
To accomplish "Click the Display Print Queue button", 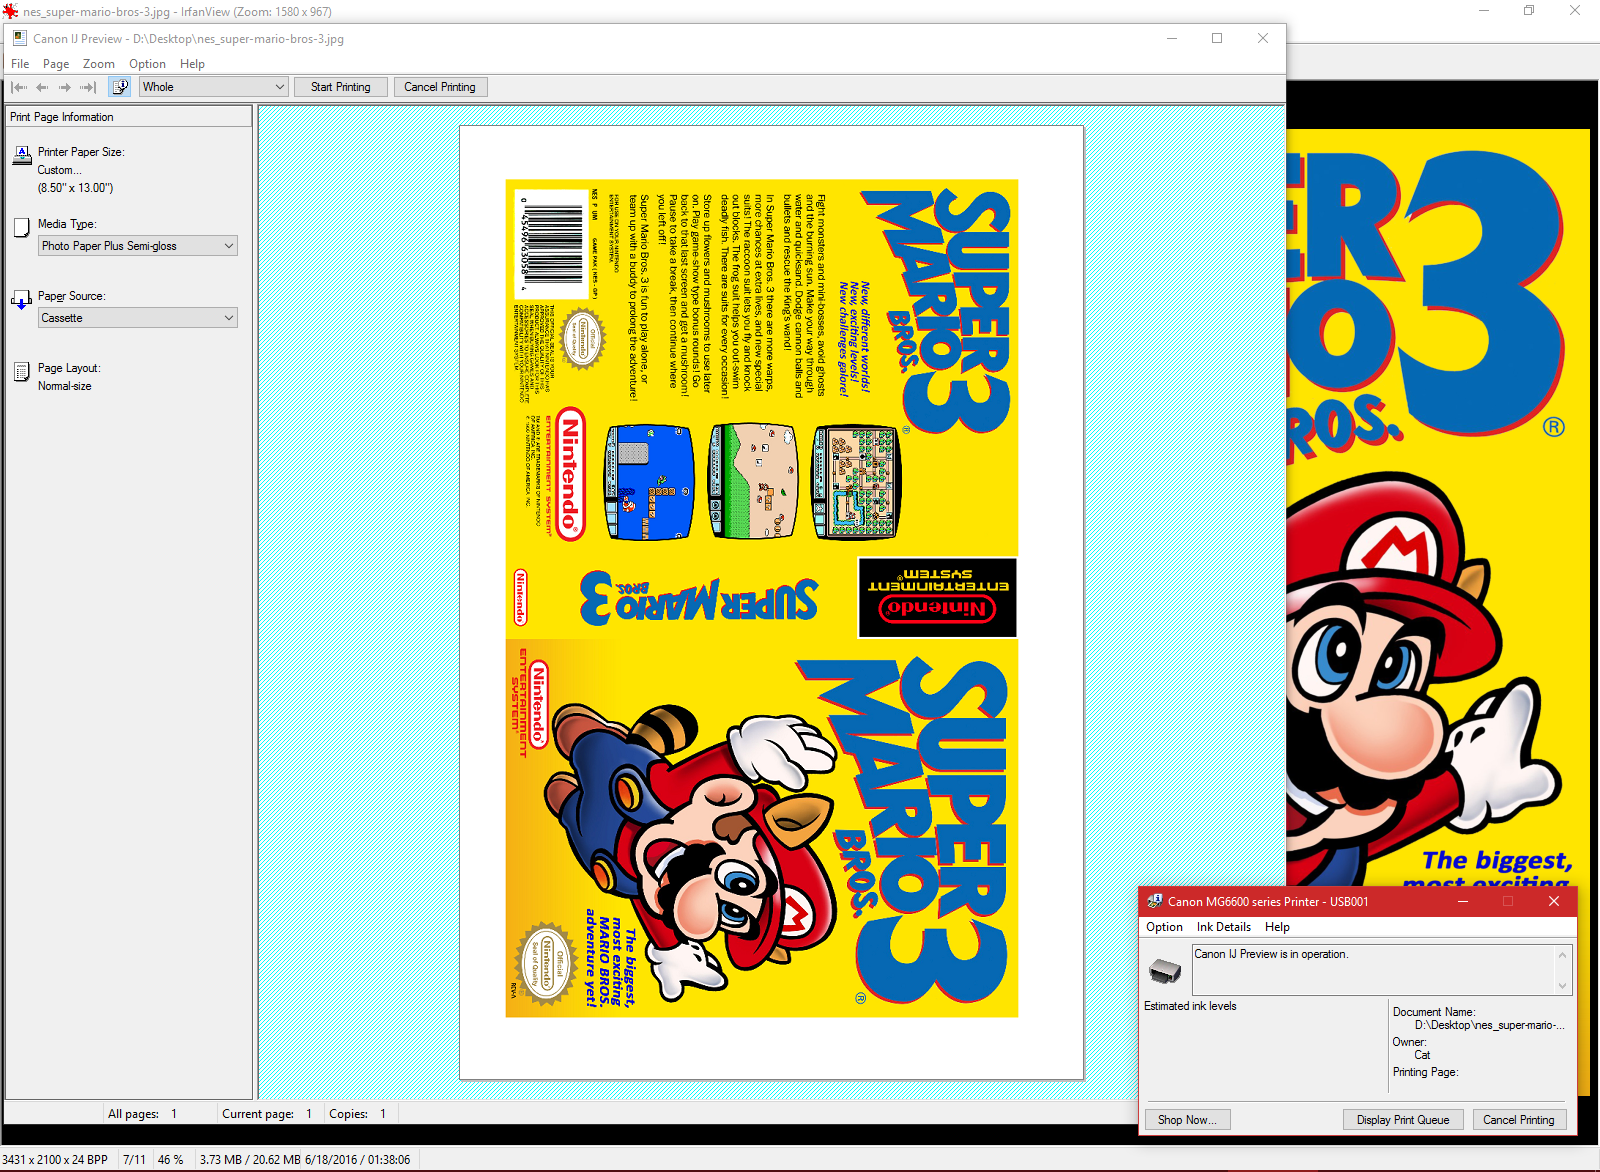I will tap(1402, 1120).
